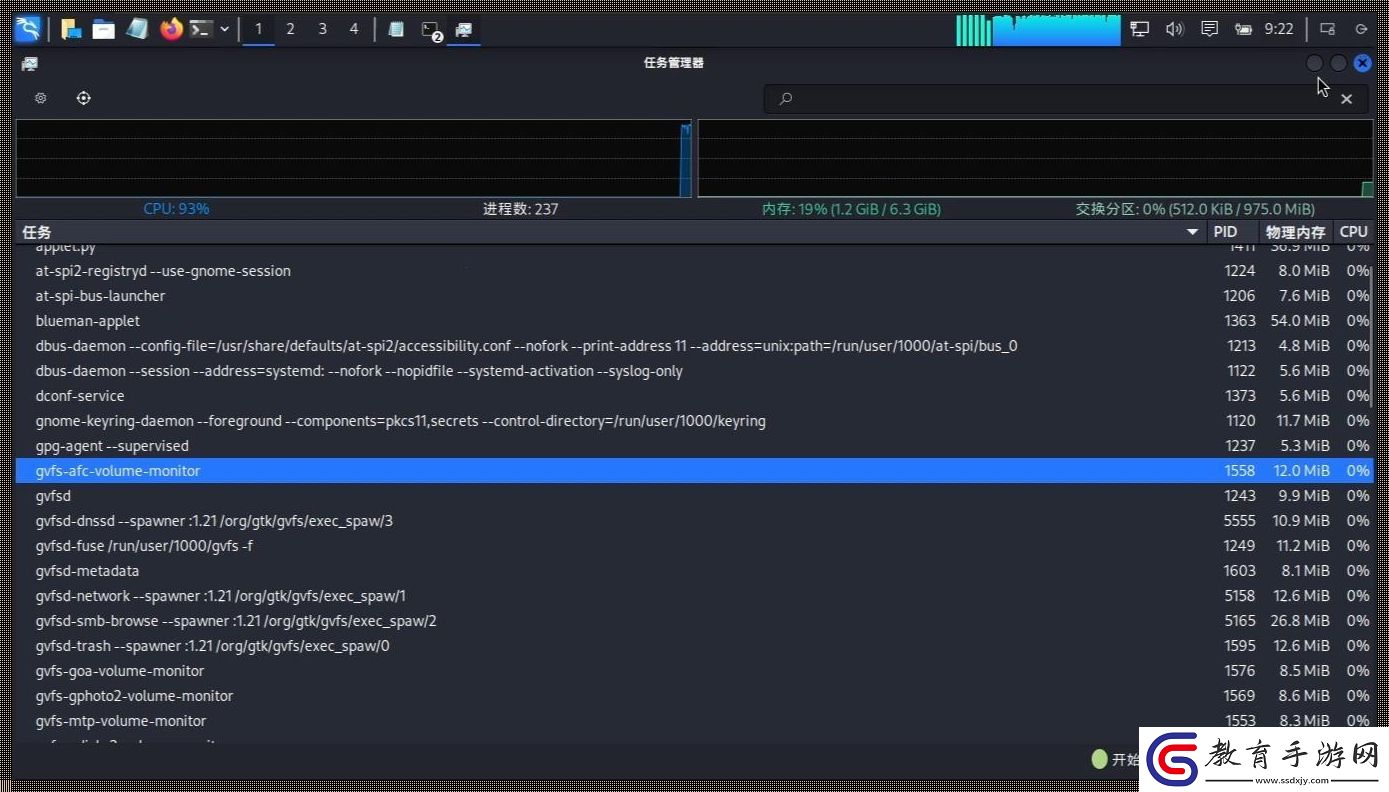Switch to workspace 4

point(353,29)
